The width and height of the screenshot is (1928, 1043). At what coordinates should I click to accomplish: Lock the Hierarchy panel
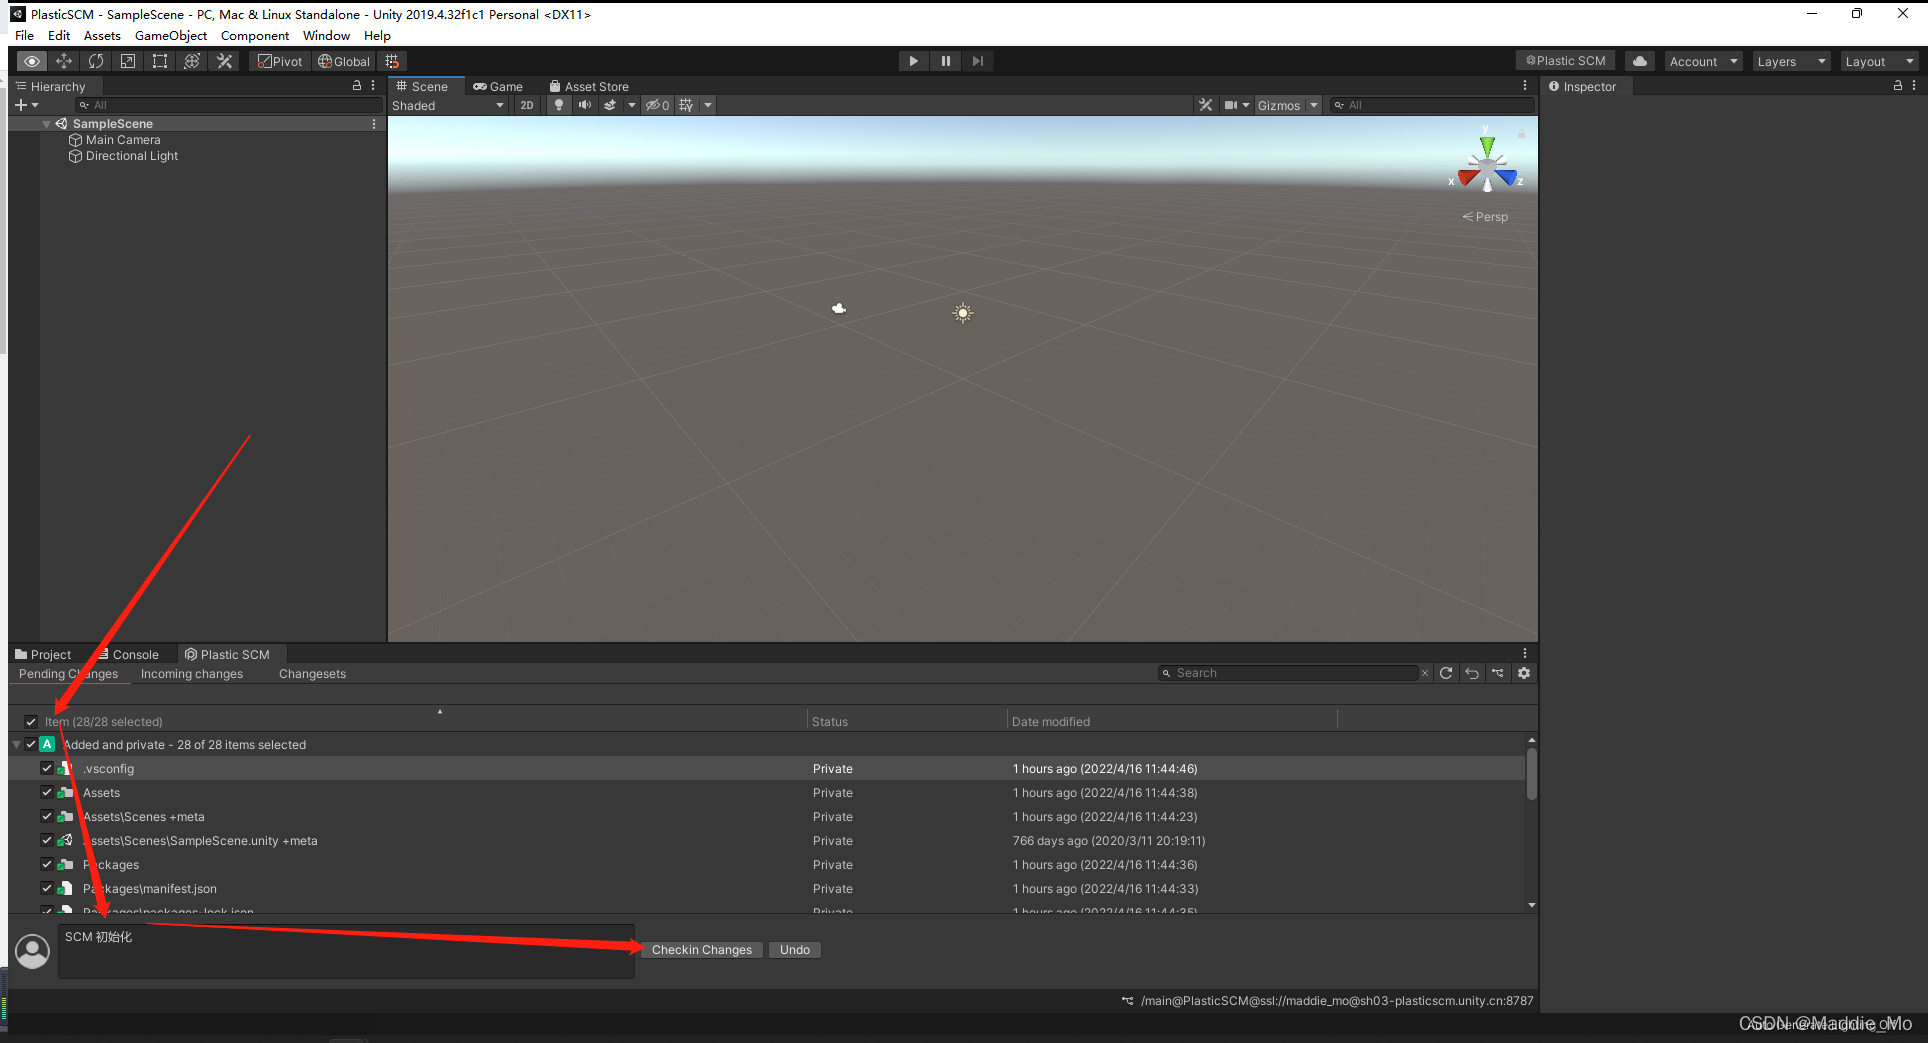pyautogui.click(x=357, y=86)
